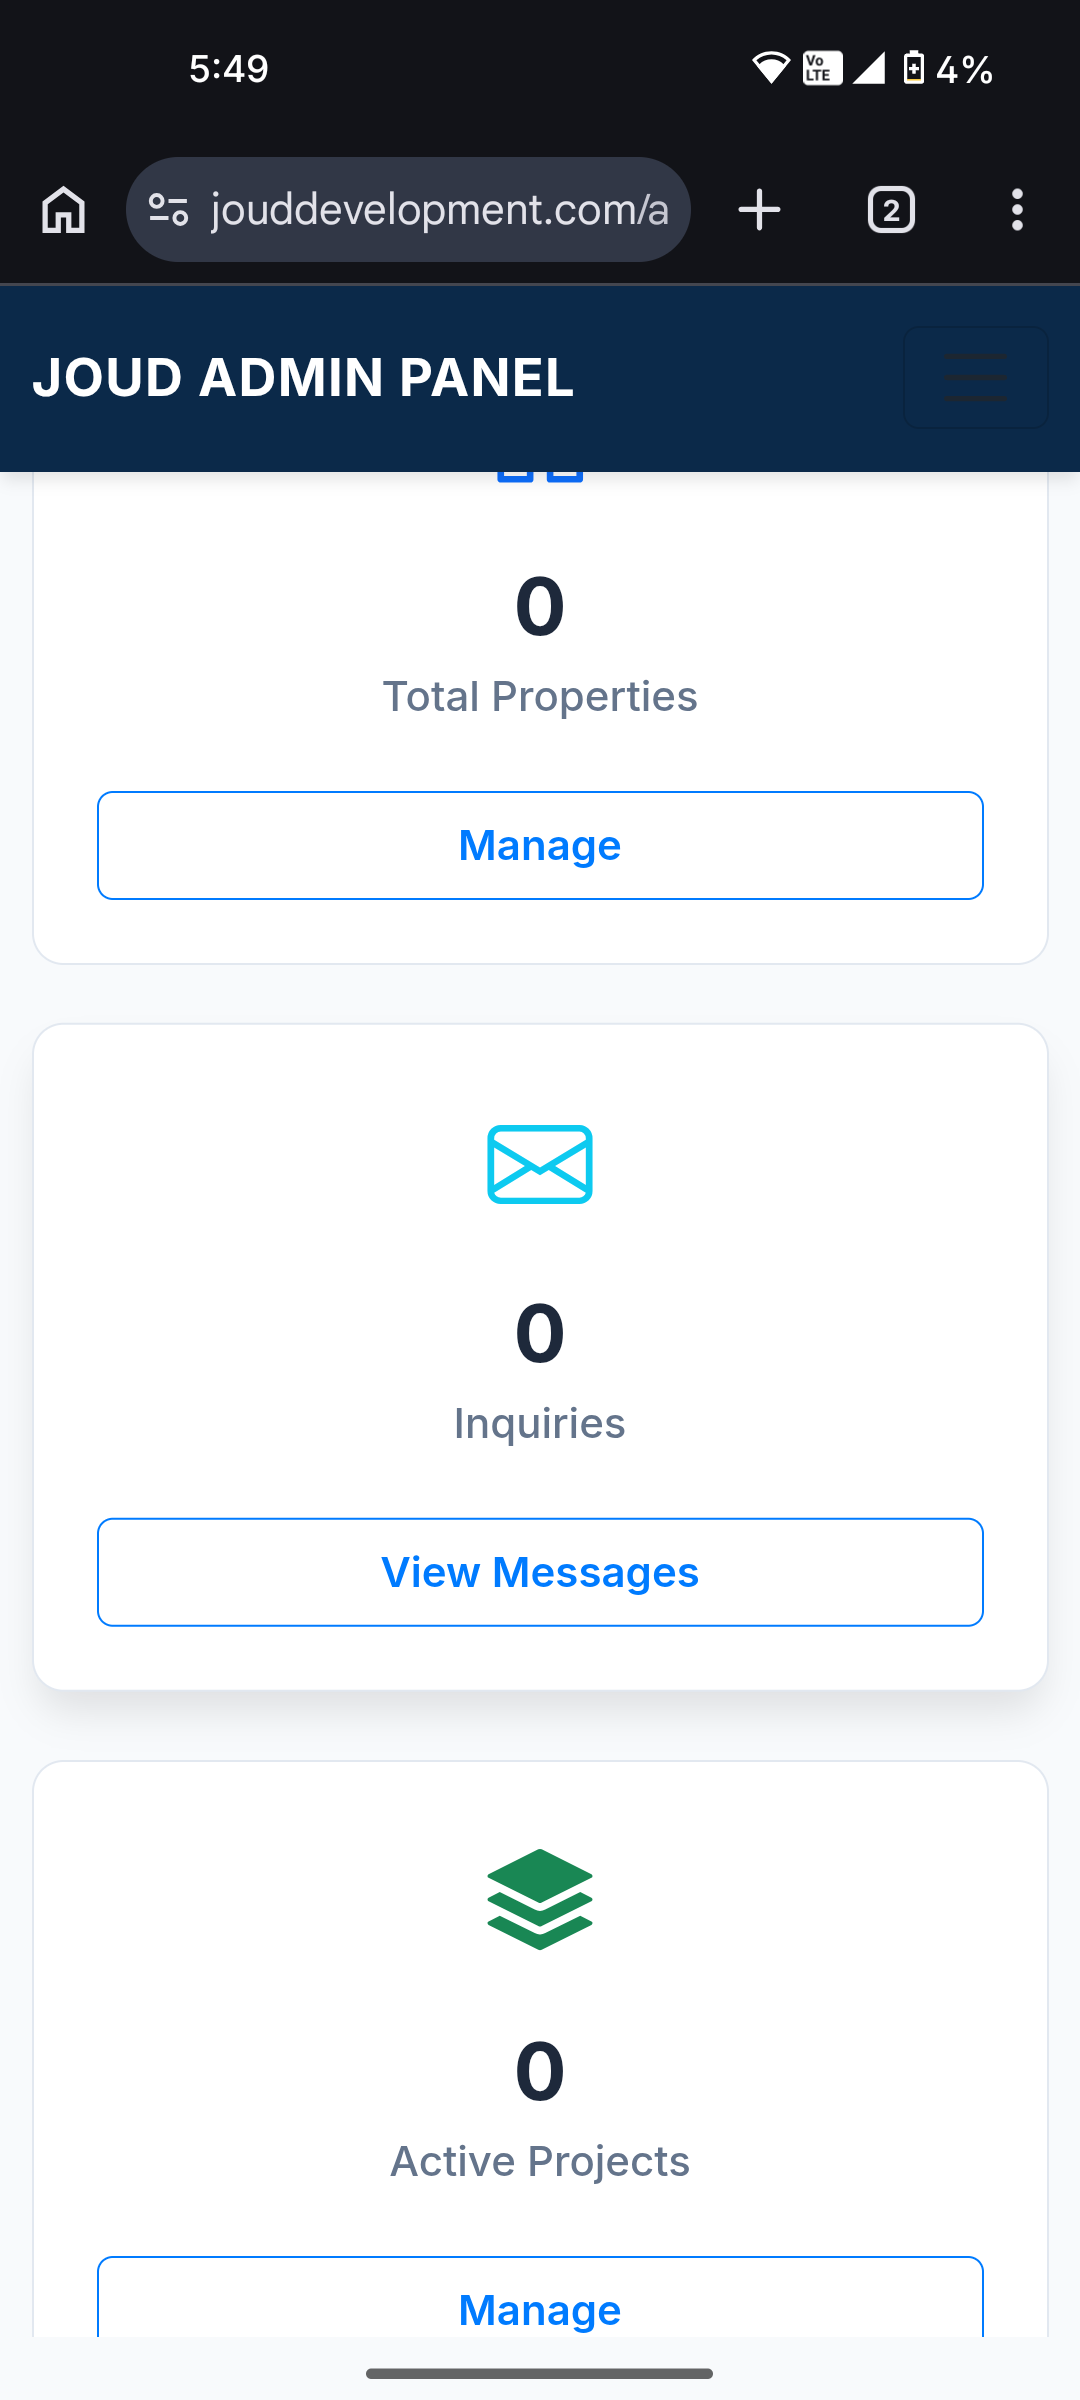Tap the browser home icon
This screenshot has height=2400, width=1080.
64,210
